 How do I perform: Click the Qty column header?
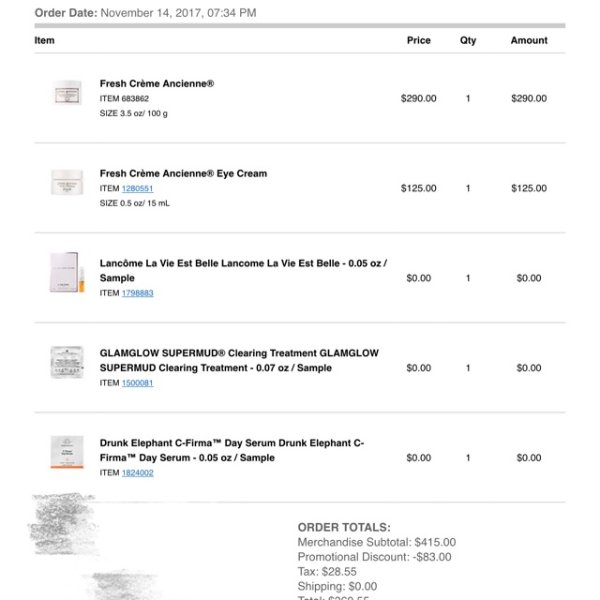[468, 41]
